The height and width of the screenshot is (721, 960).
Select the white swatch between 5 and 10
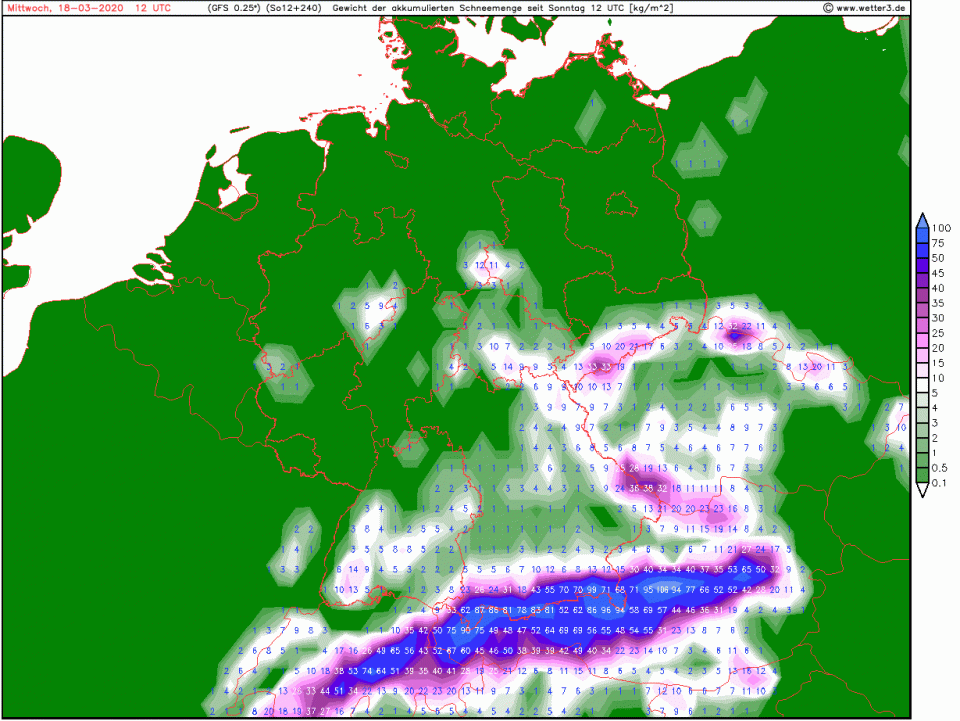tap(921, 385)
